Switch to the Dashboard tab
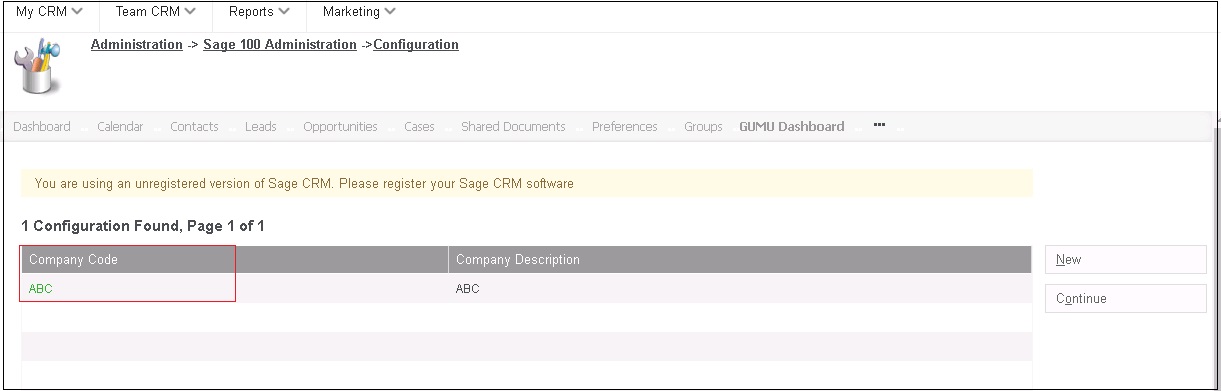This screenshot has height=391, width=1221. pyautogui.click(x=42, y=127)
